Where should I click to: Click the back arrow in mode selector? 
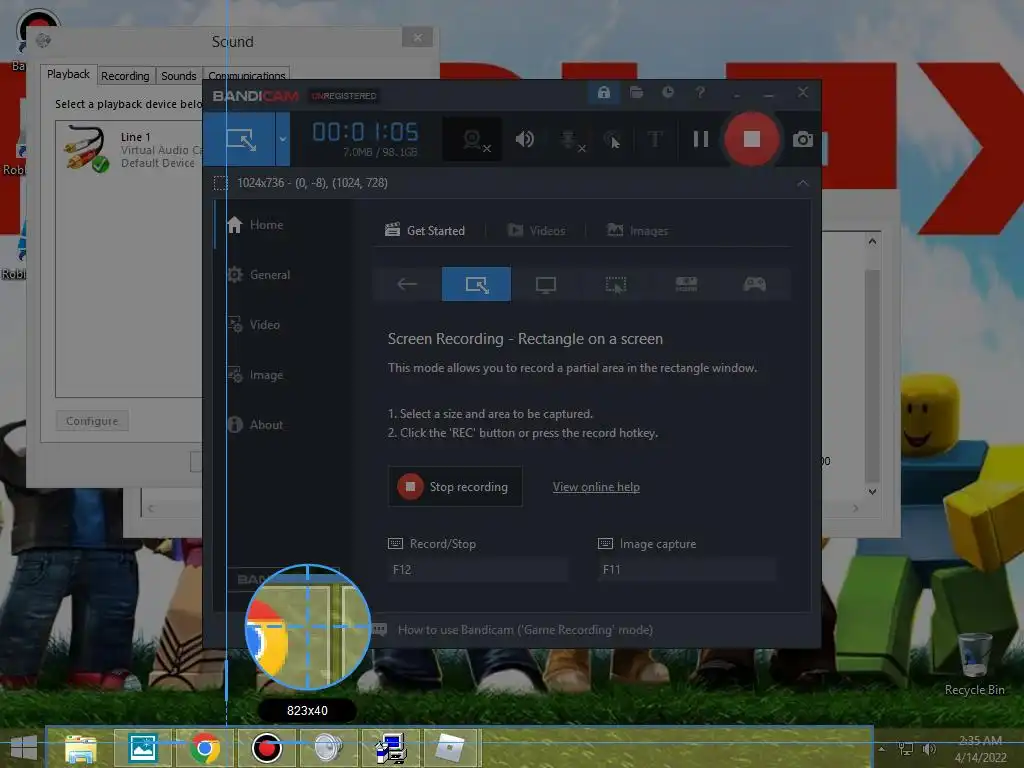(407, 284)
